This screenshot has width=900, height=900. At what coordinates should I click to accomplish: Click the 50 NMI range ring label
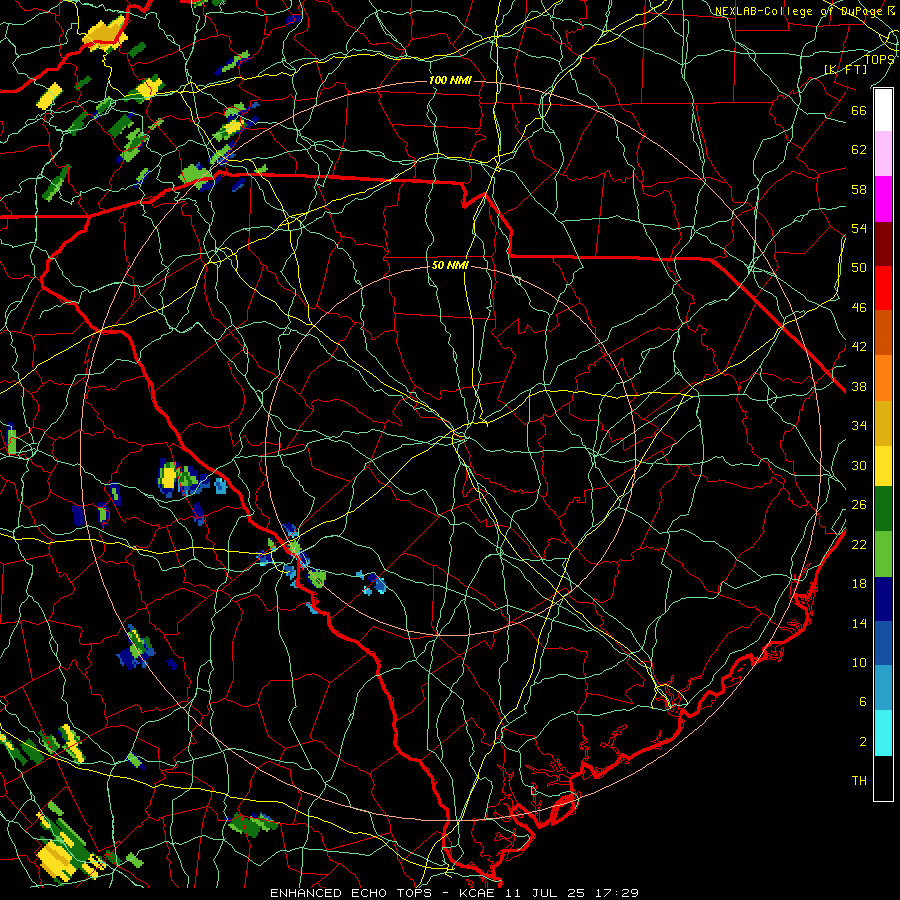450,265
